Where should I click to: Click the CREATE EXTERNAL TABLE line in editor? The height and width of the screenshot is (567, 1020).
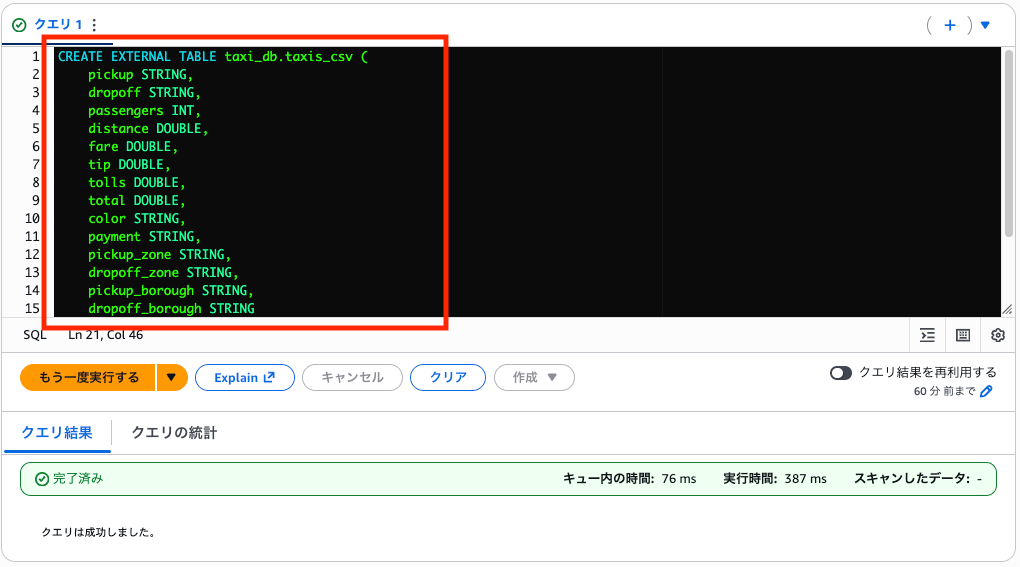tap(213, 57)
